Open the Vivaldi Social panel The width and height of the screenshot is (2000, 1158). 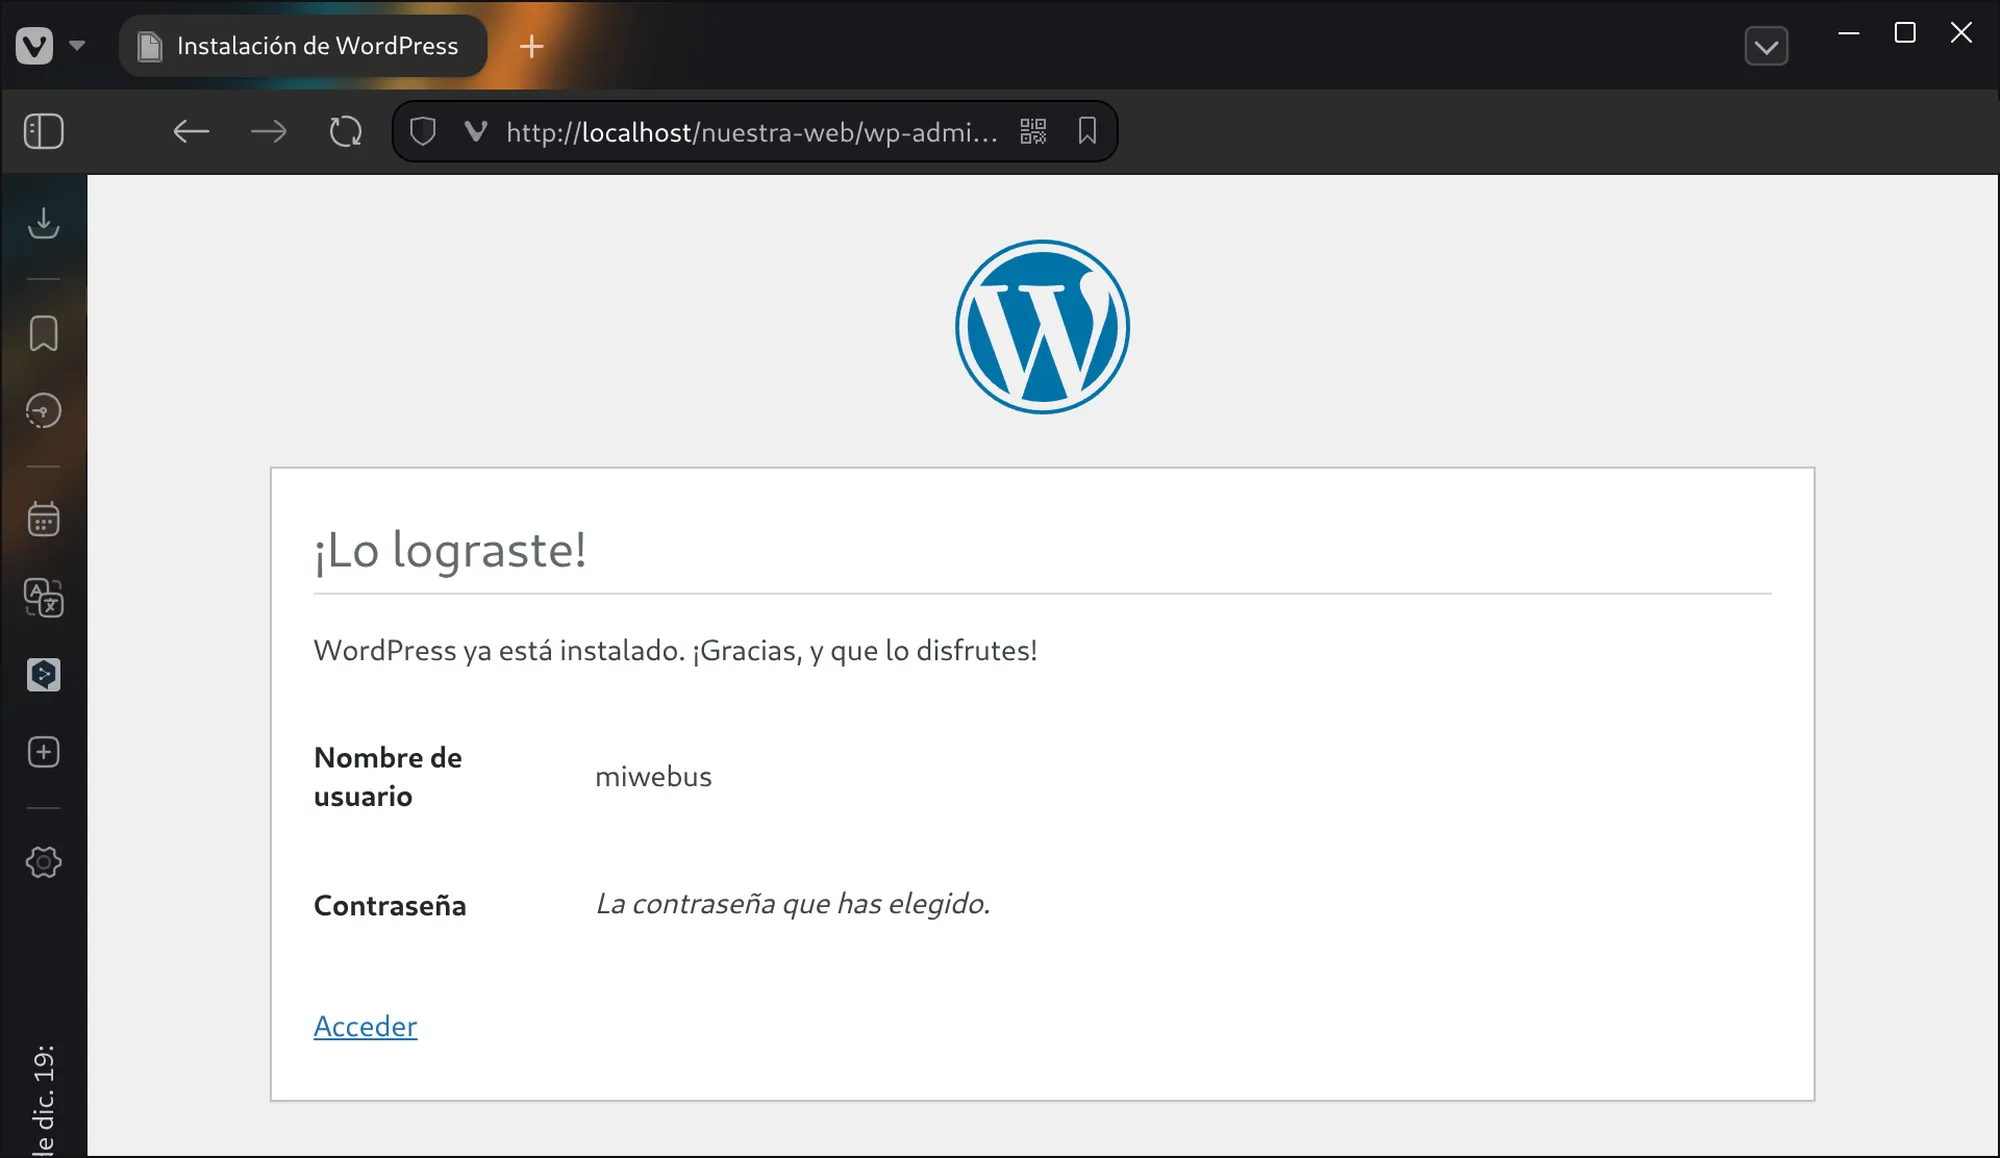coord(43,675)
